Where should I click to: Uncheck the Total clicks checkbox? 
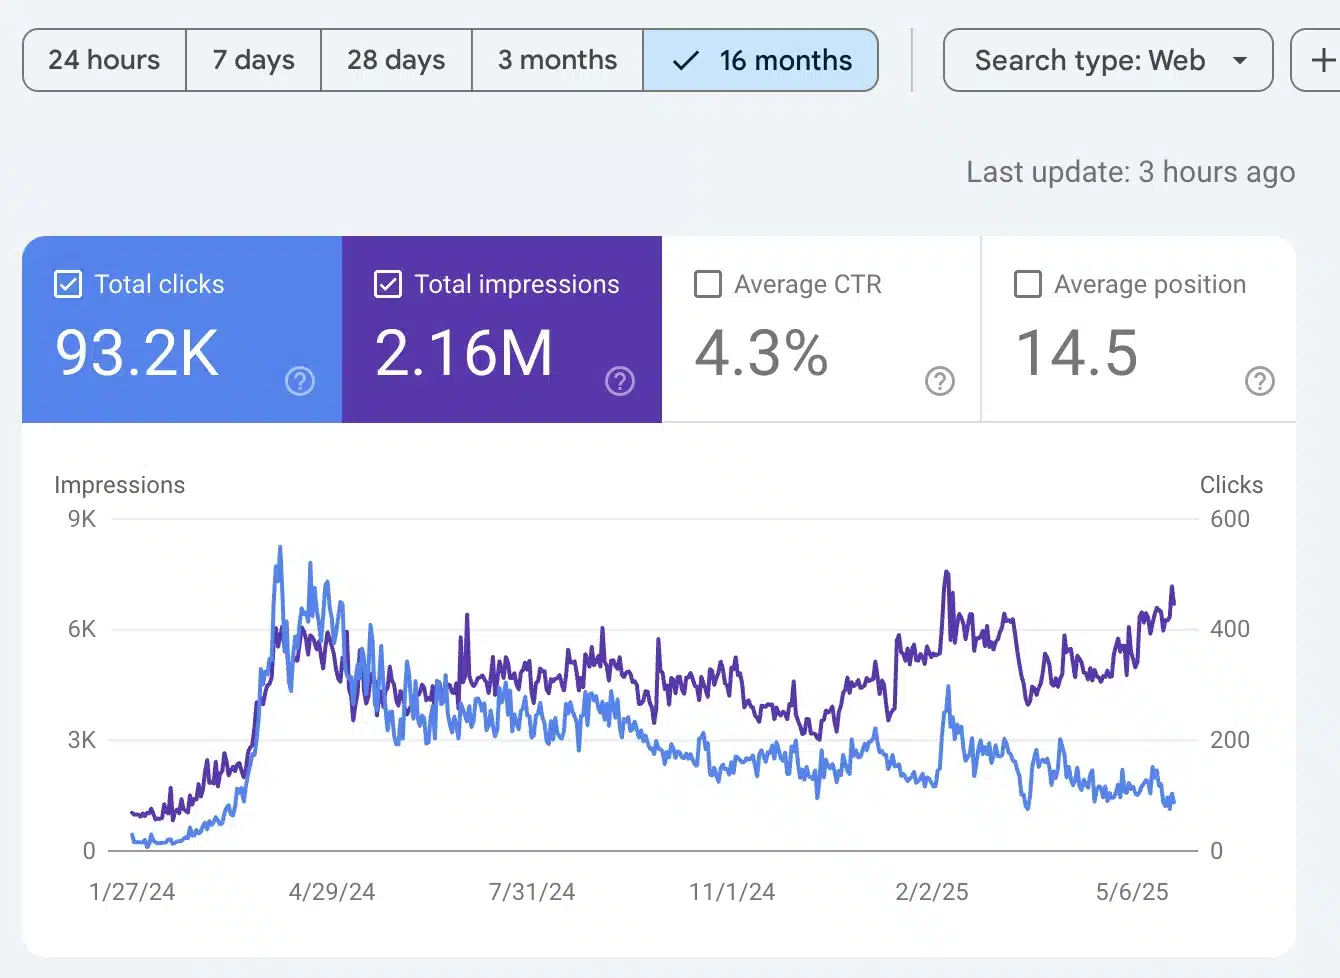[x=68, y=285]
